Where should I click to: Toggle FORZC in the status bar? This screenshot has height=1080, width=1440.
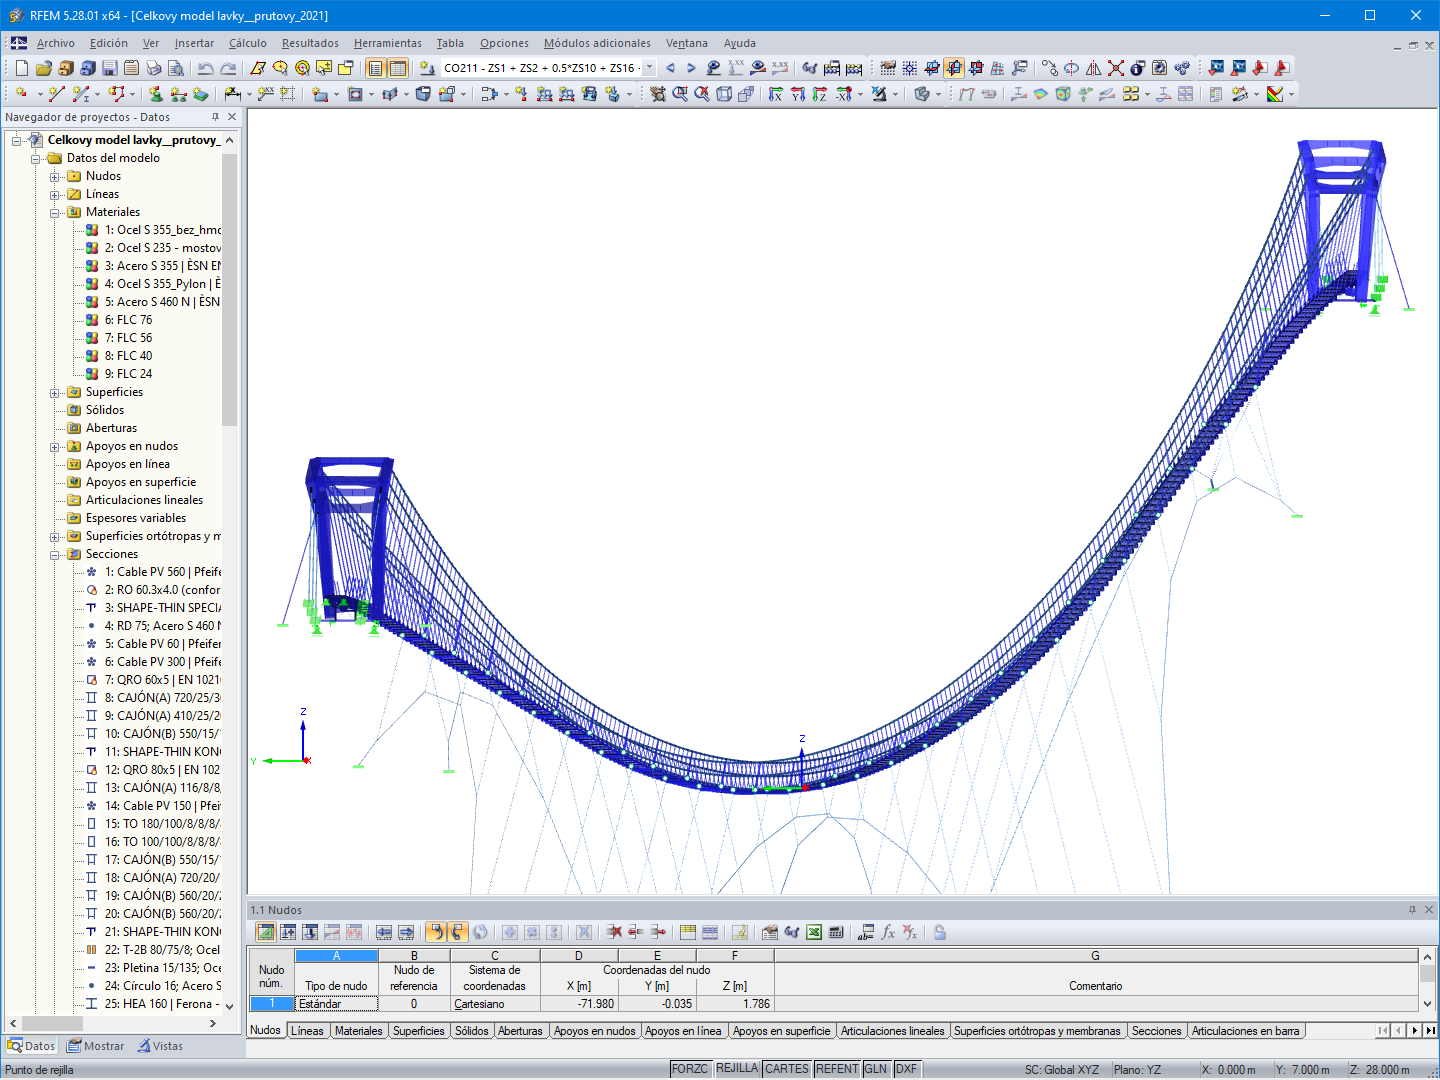tap(690, 1068)
